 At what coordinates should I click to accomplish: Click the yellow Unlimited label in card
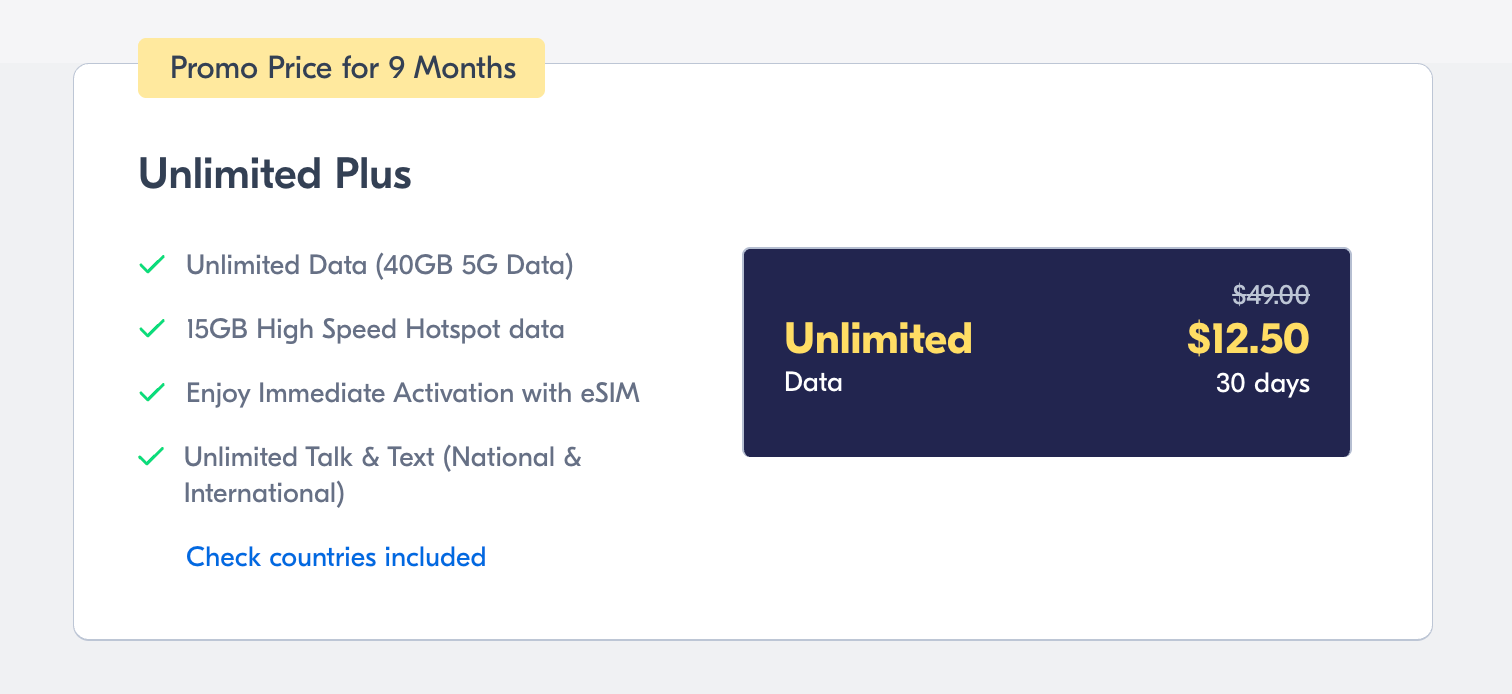pos(878,339)
